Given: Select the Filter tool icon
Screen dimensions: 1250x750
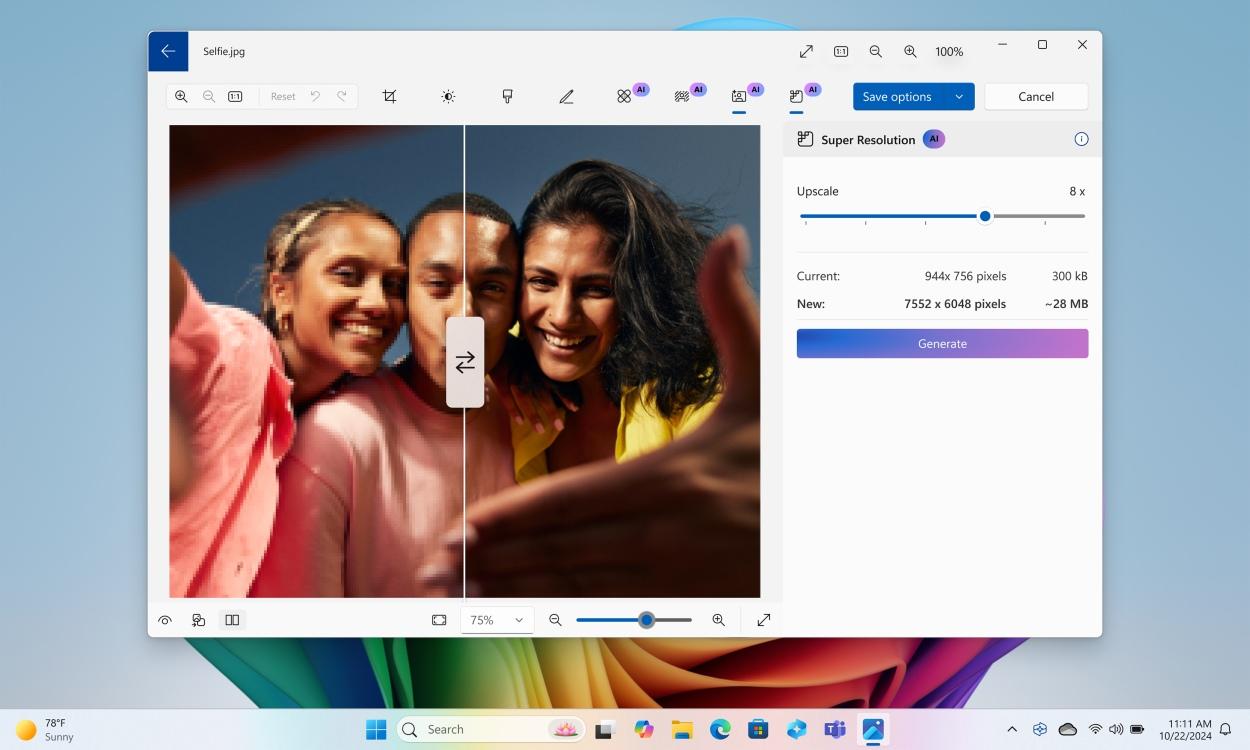Looking at the screenshot, I should tap(507, 96).
